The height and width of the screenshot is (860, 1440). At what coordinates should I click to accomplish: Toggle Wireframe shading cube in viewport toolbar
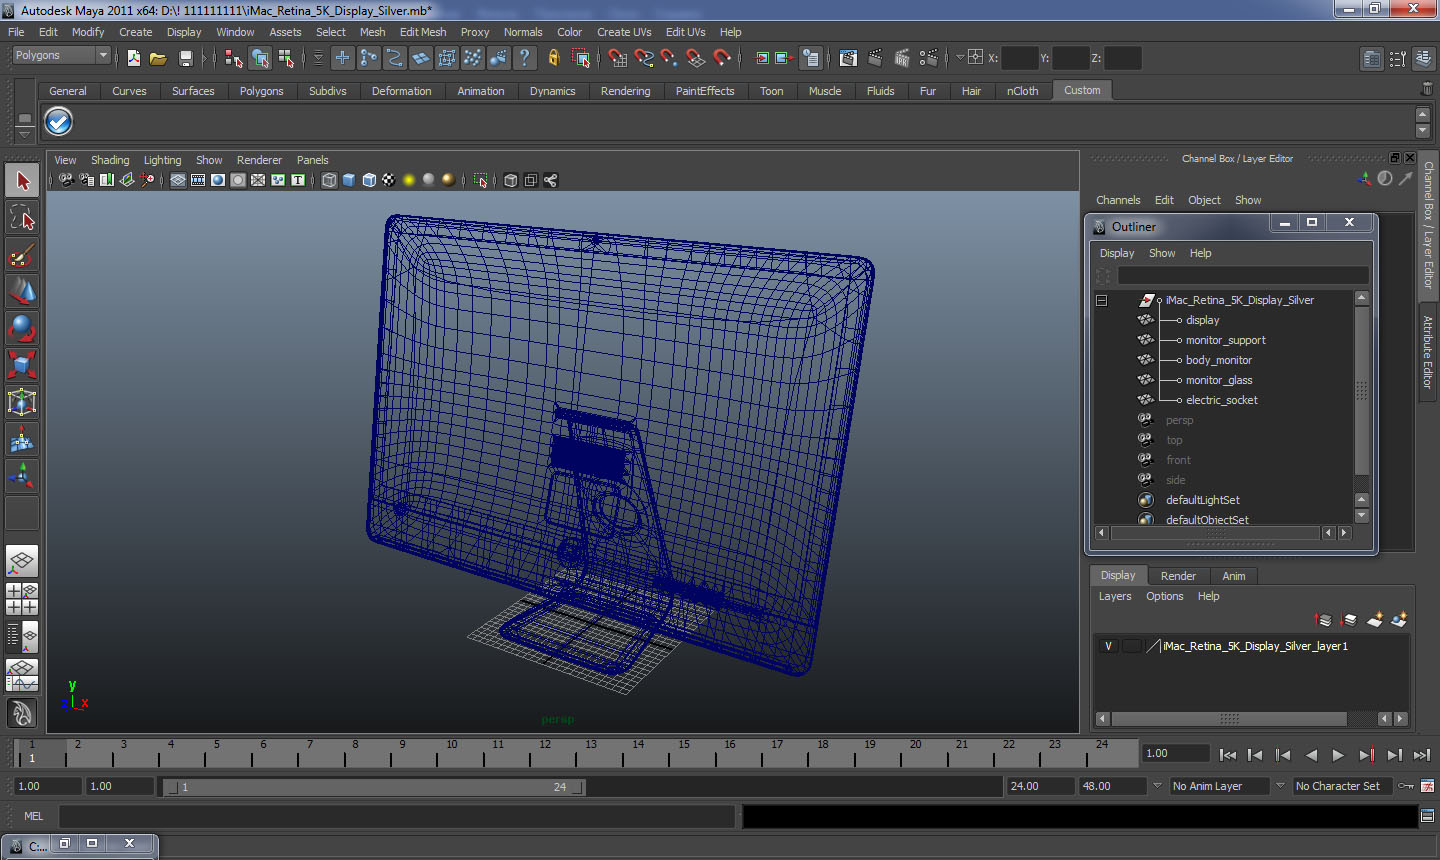coord(329,180)
